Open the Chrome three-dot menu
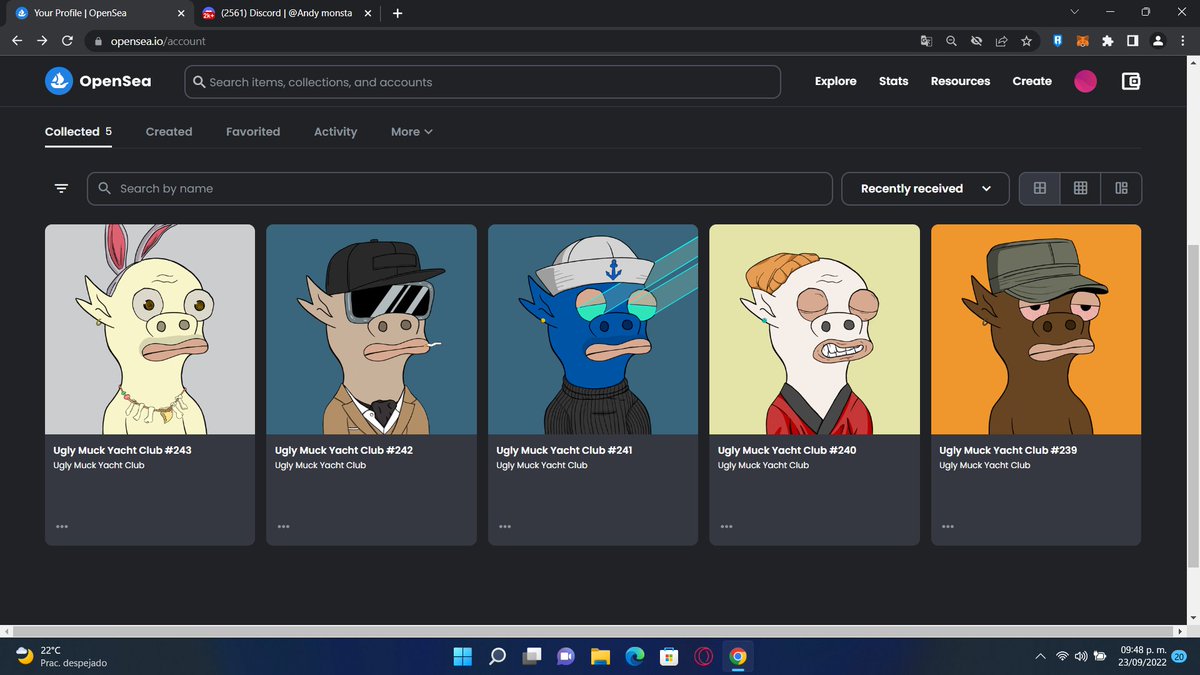 pyautogui.click(x=1181, y=41)
